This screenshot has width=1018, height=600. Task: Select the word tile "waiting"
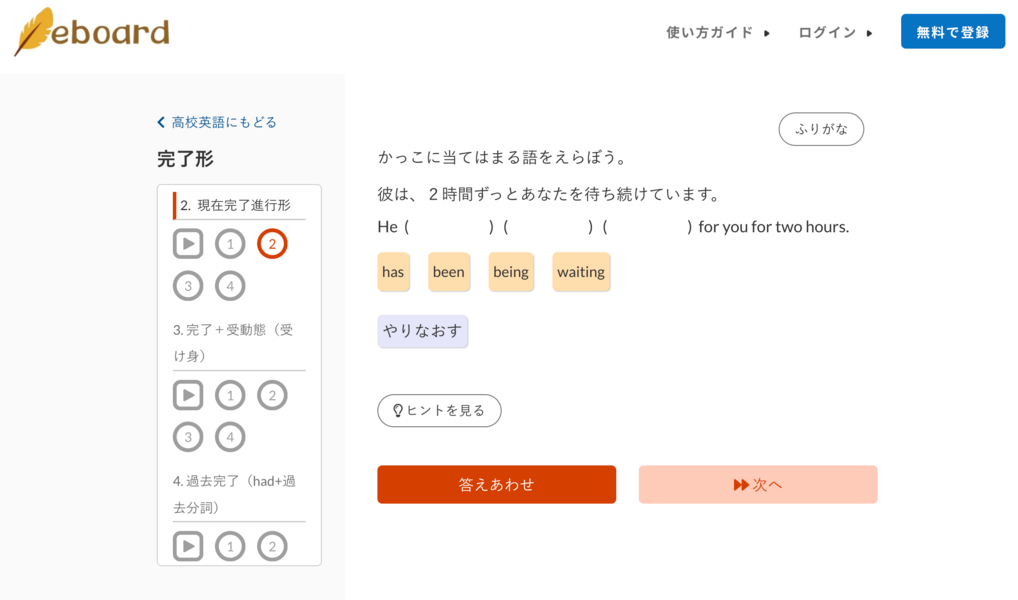(581, 271)
